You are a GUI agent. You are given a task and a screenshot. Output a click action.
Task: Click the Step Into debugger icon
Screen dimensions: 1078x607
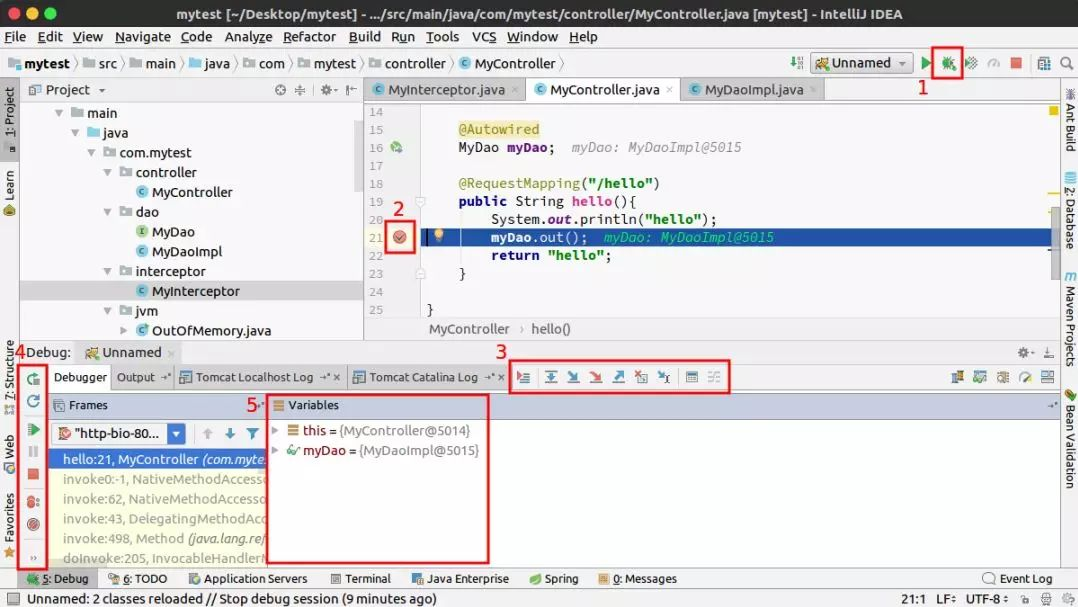573,377
